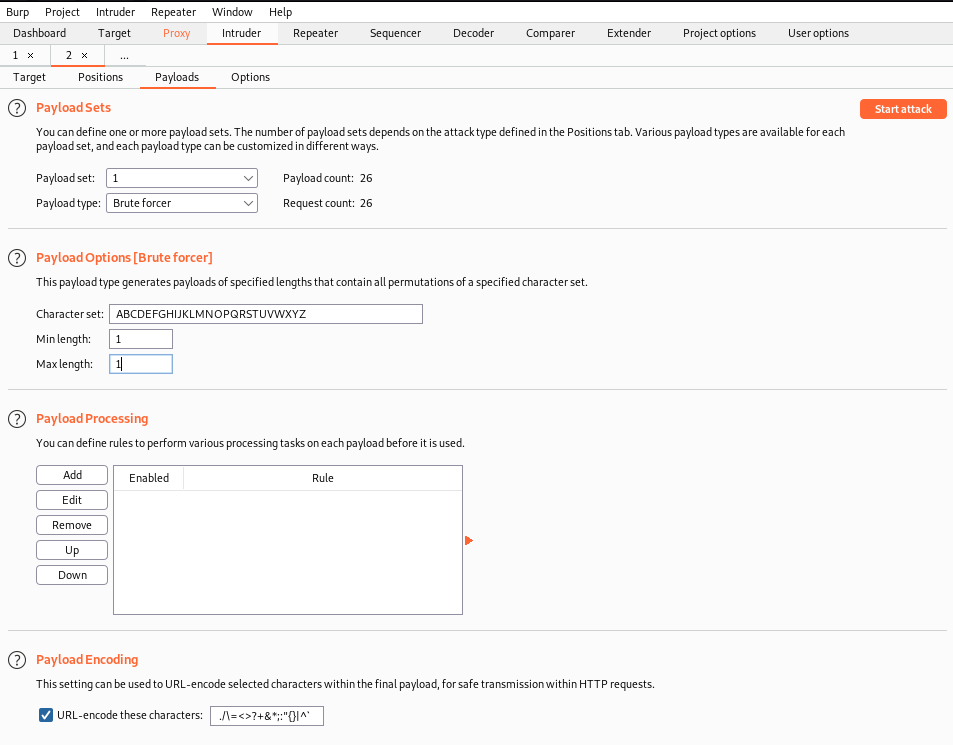This screenshot has height=745, width=953.
Task: Switch to the Positions sub-tab
Action: pyautogui.click(x=100, y=77)
